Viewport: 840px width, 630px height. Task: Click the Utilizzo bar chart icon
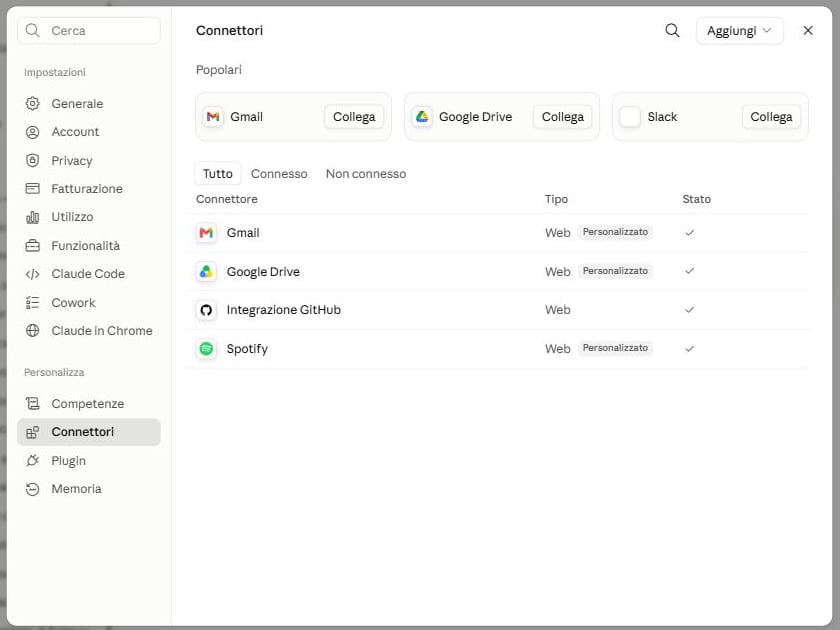[x=33, y=217]
